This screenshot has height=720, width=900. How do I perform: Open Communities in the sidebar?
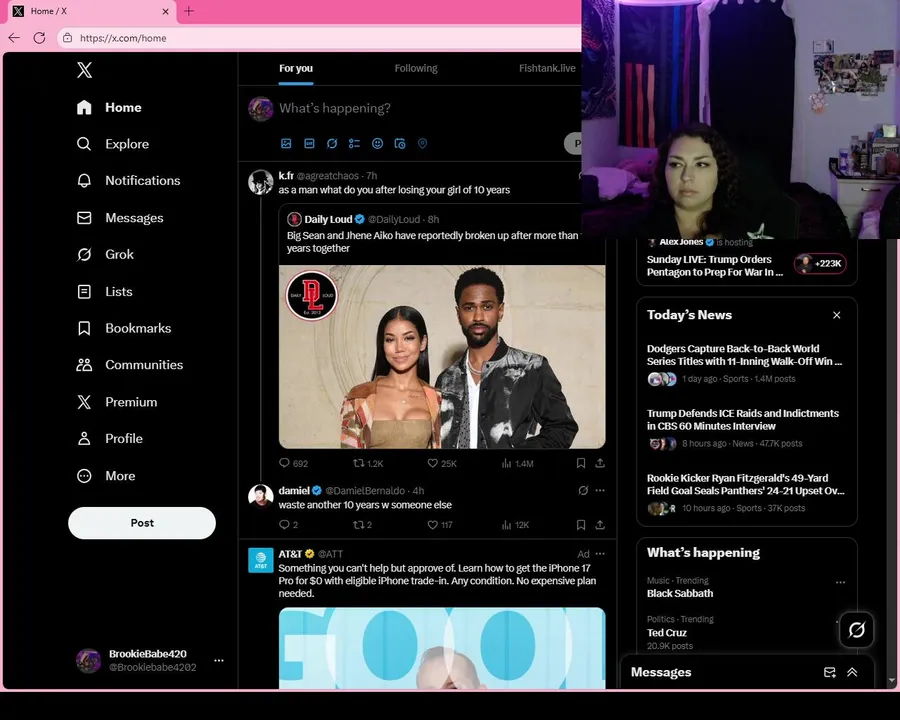[130, 365]
